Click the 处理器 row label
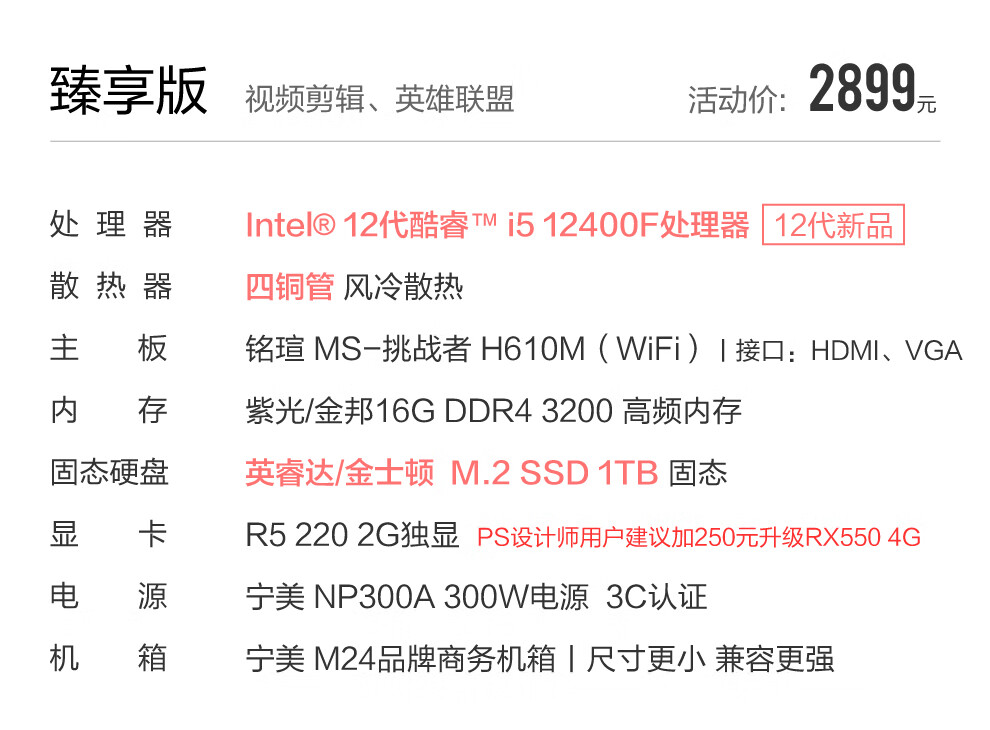This screenshot has height=730, width=990. tap(110, 225)
